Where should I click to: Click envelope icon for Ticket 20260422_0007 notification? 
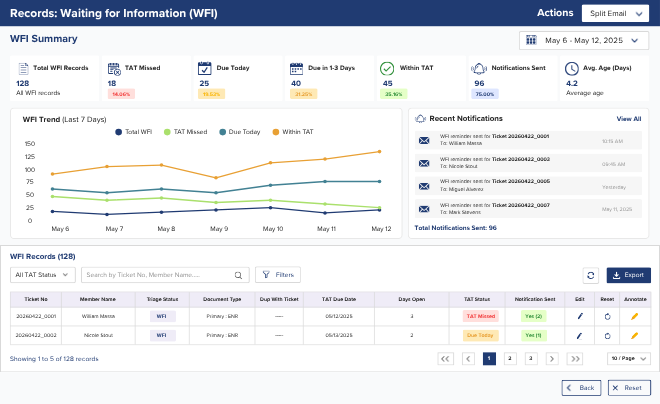424,209
